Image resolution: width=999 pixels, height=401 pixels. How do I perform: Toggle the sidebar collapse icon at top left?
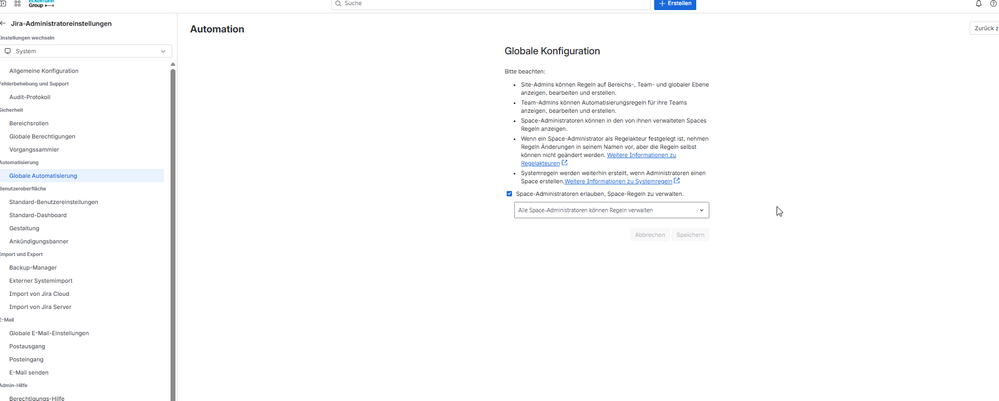pos(3,3)
